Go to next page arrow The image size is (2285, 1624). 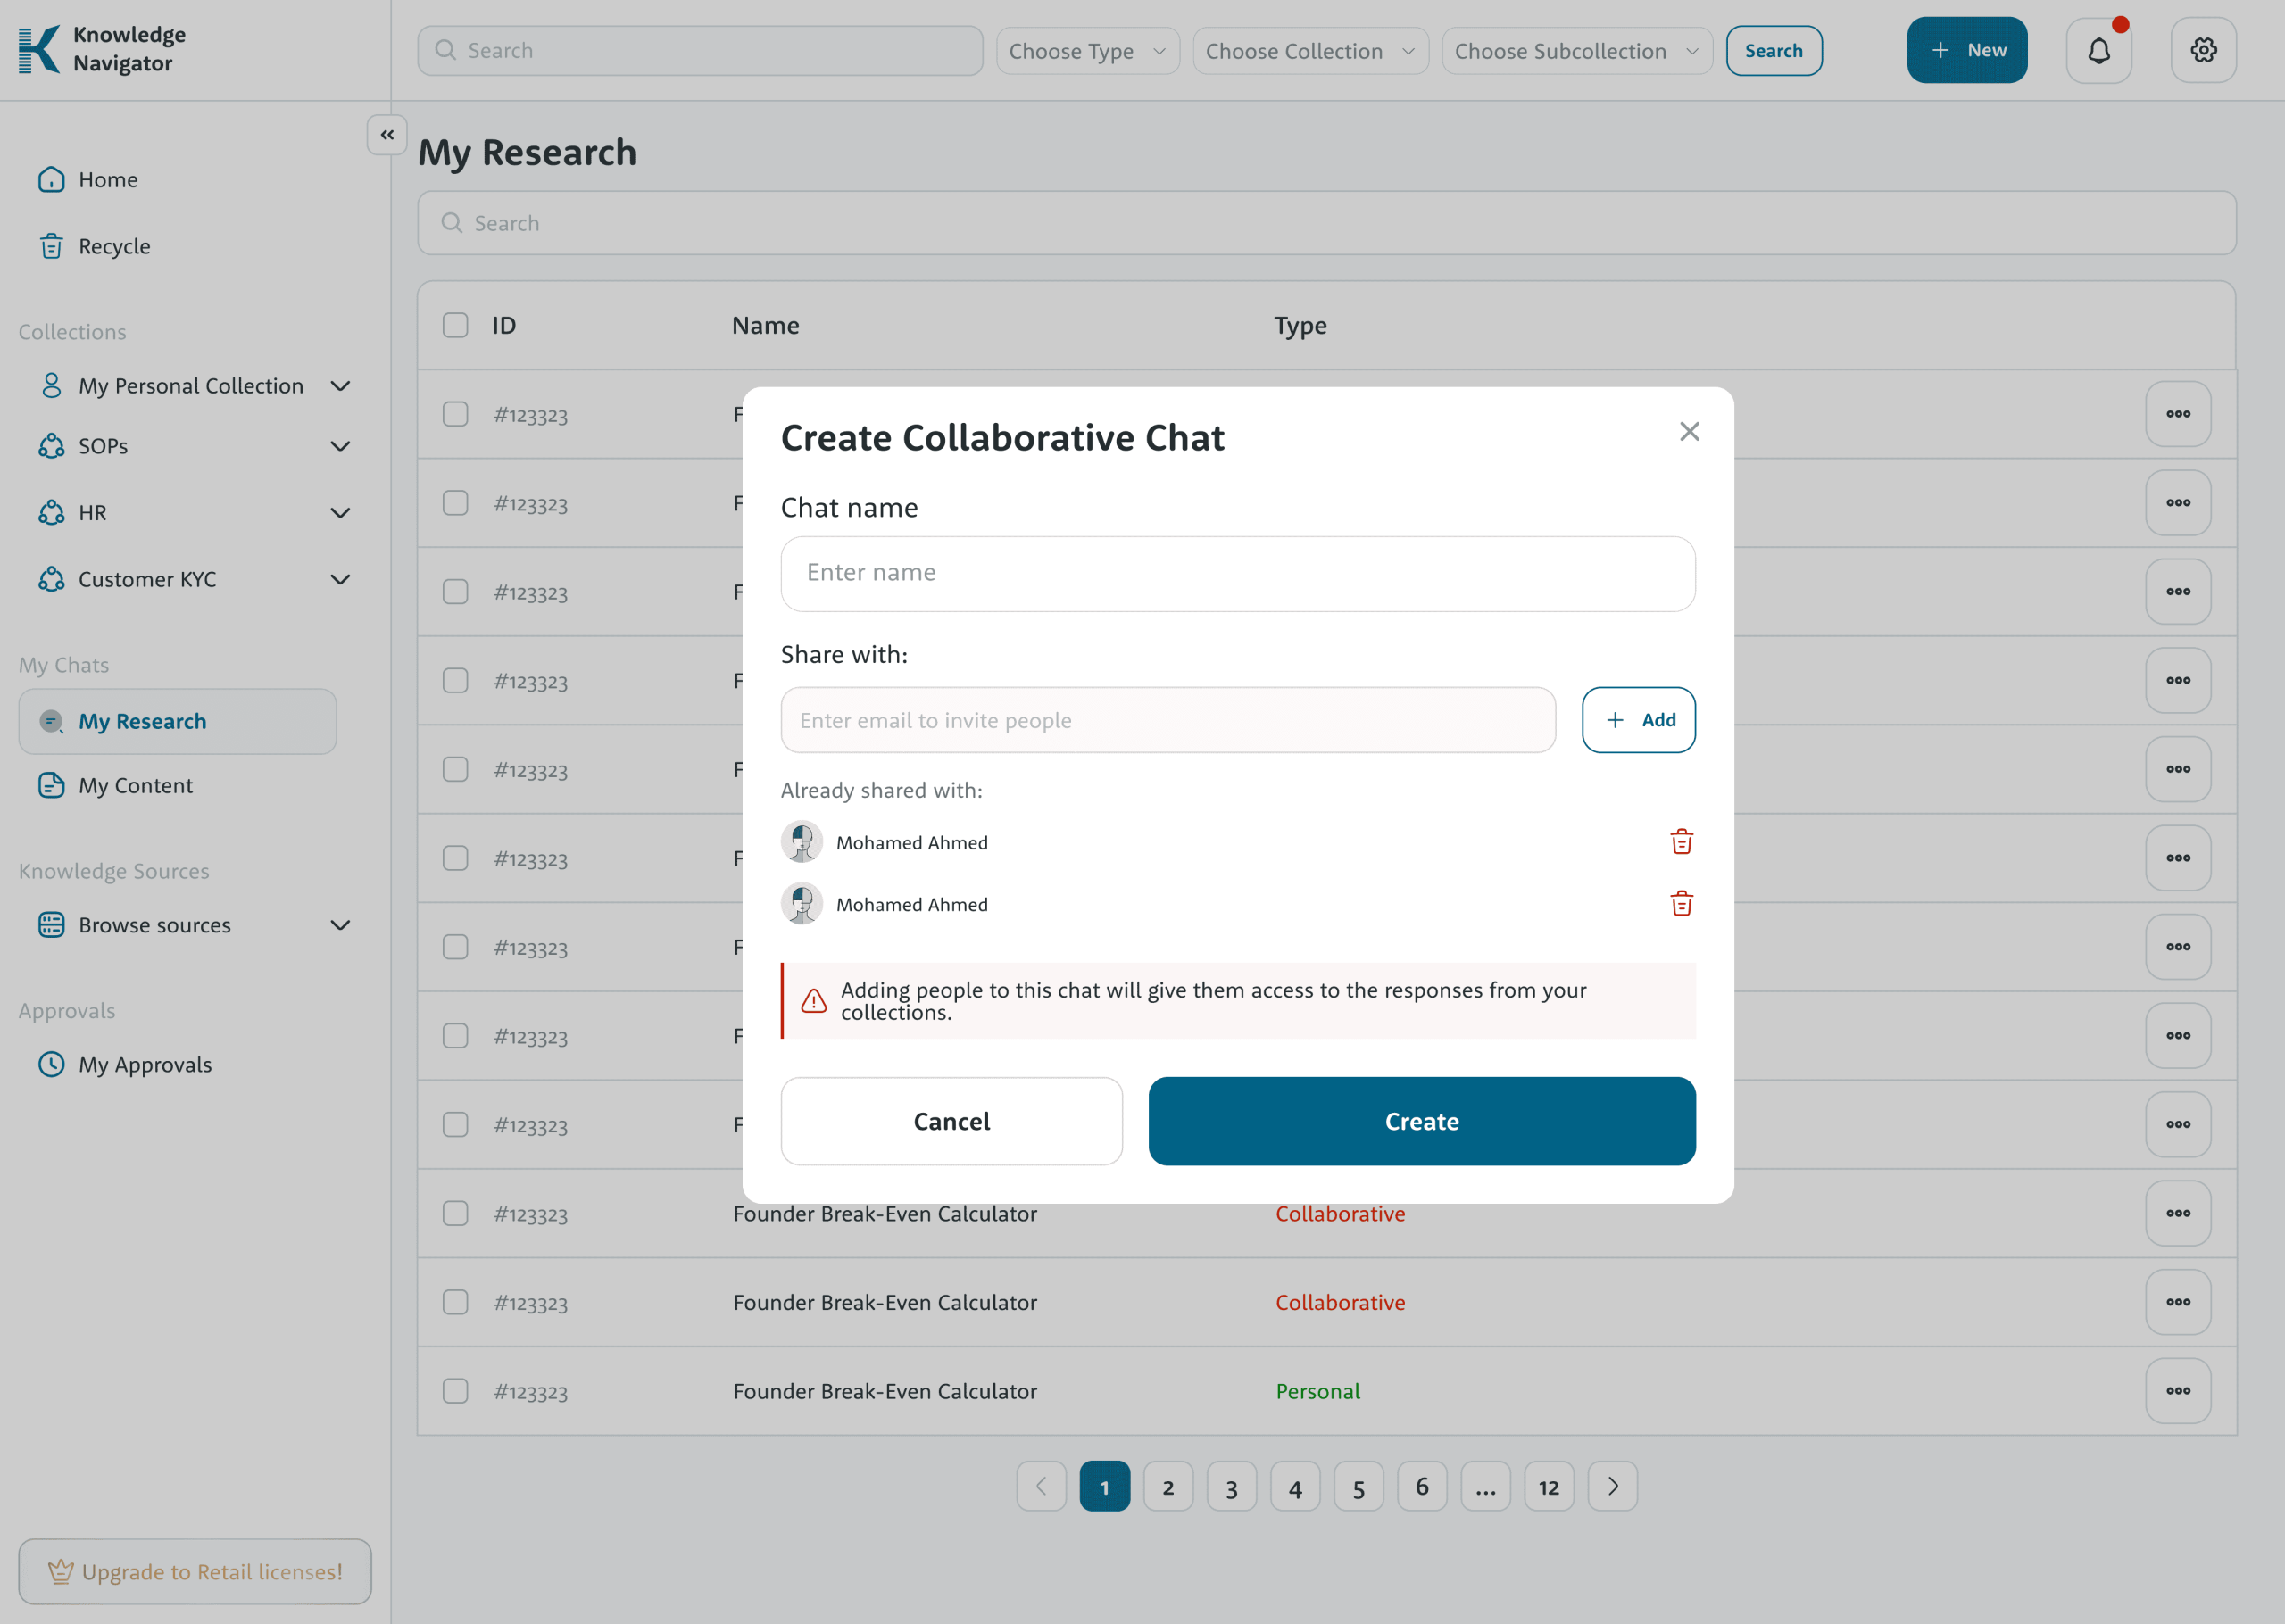pyautogui.click(x=1612, y=1486)
